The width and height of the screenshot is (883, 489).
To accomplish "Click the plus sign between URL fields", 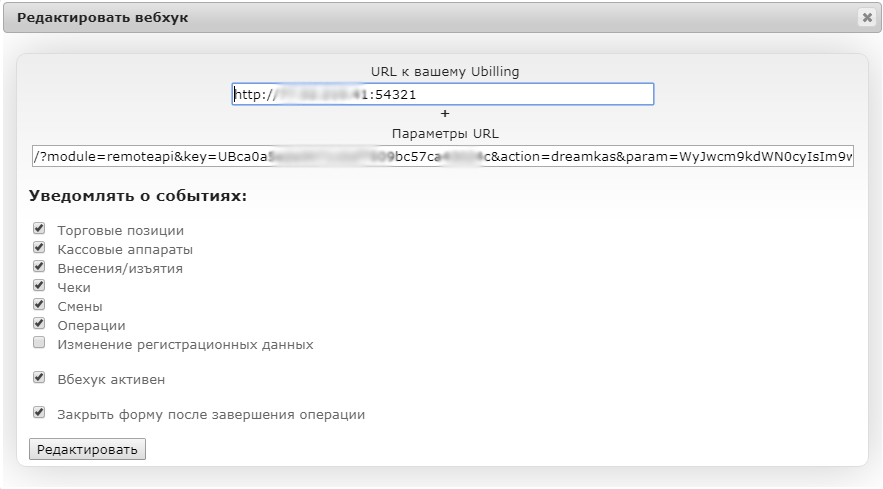I will (x=444, y=113).
